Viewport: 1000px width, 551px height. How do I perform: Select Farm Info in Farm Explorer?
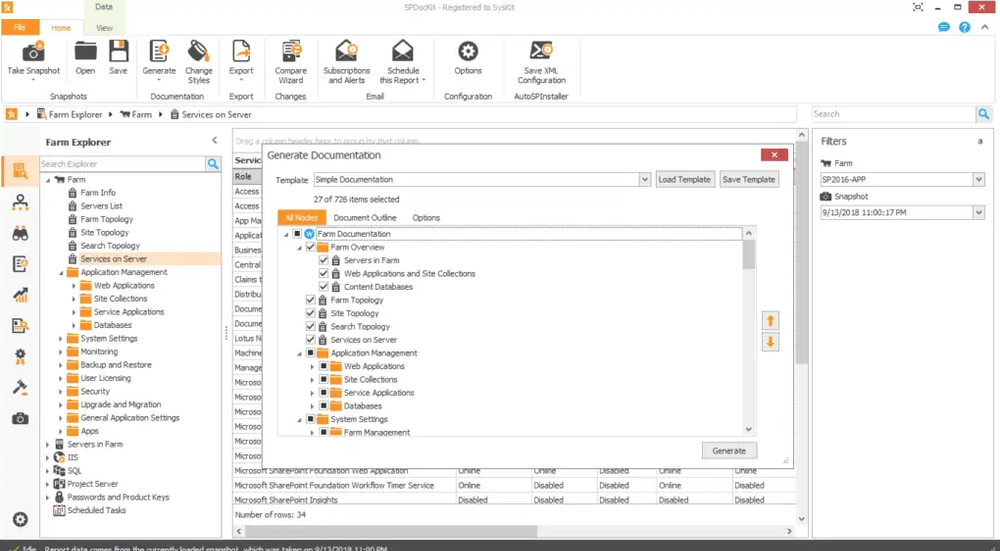pos(98,193)
